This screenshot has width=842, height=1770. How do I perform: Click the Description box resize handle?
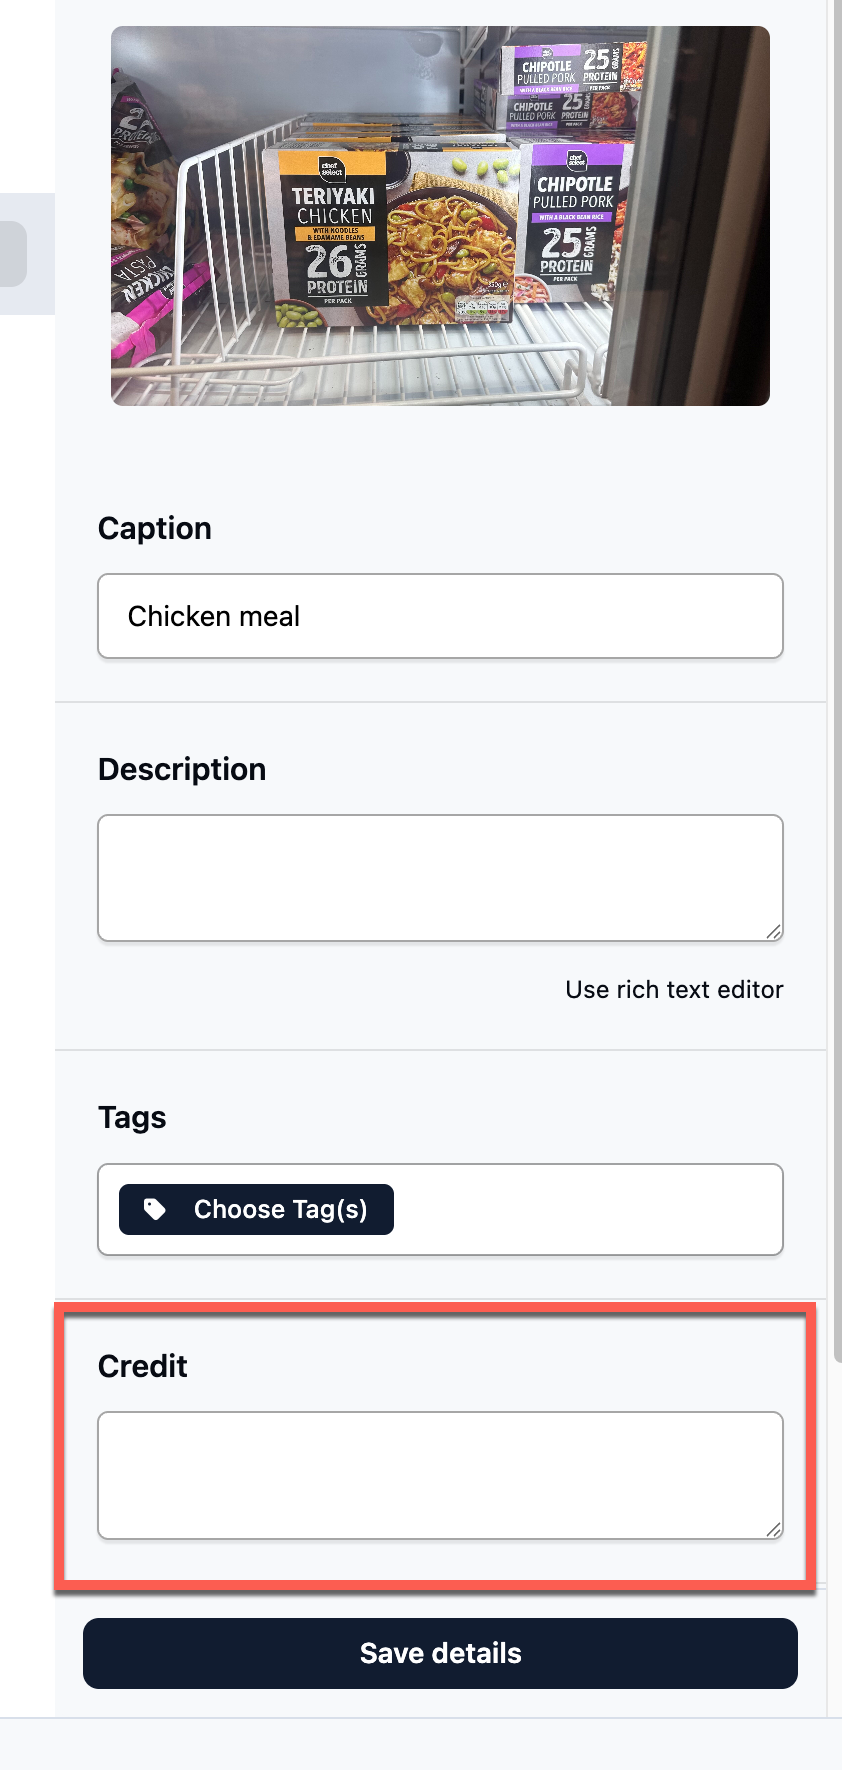(773, 931)
